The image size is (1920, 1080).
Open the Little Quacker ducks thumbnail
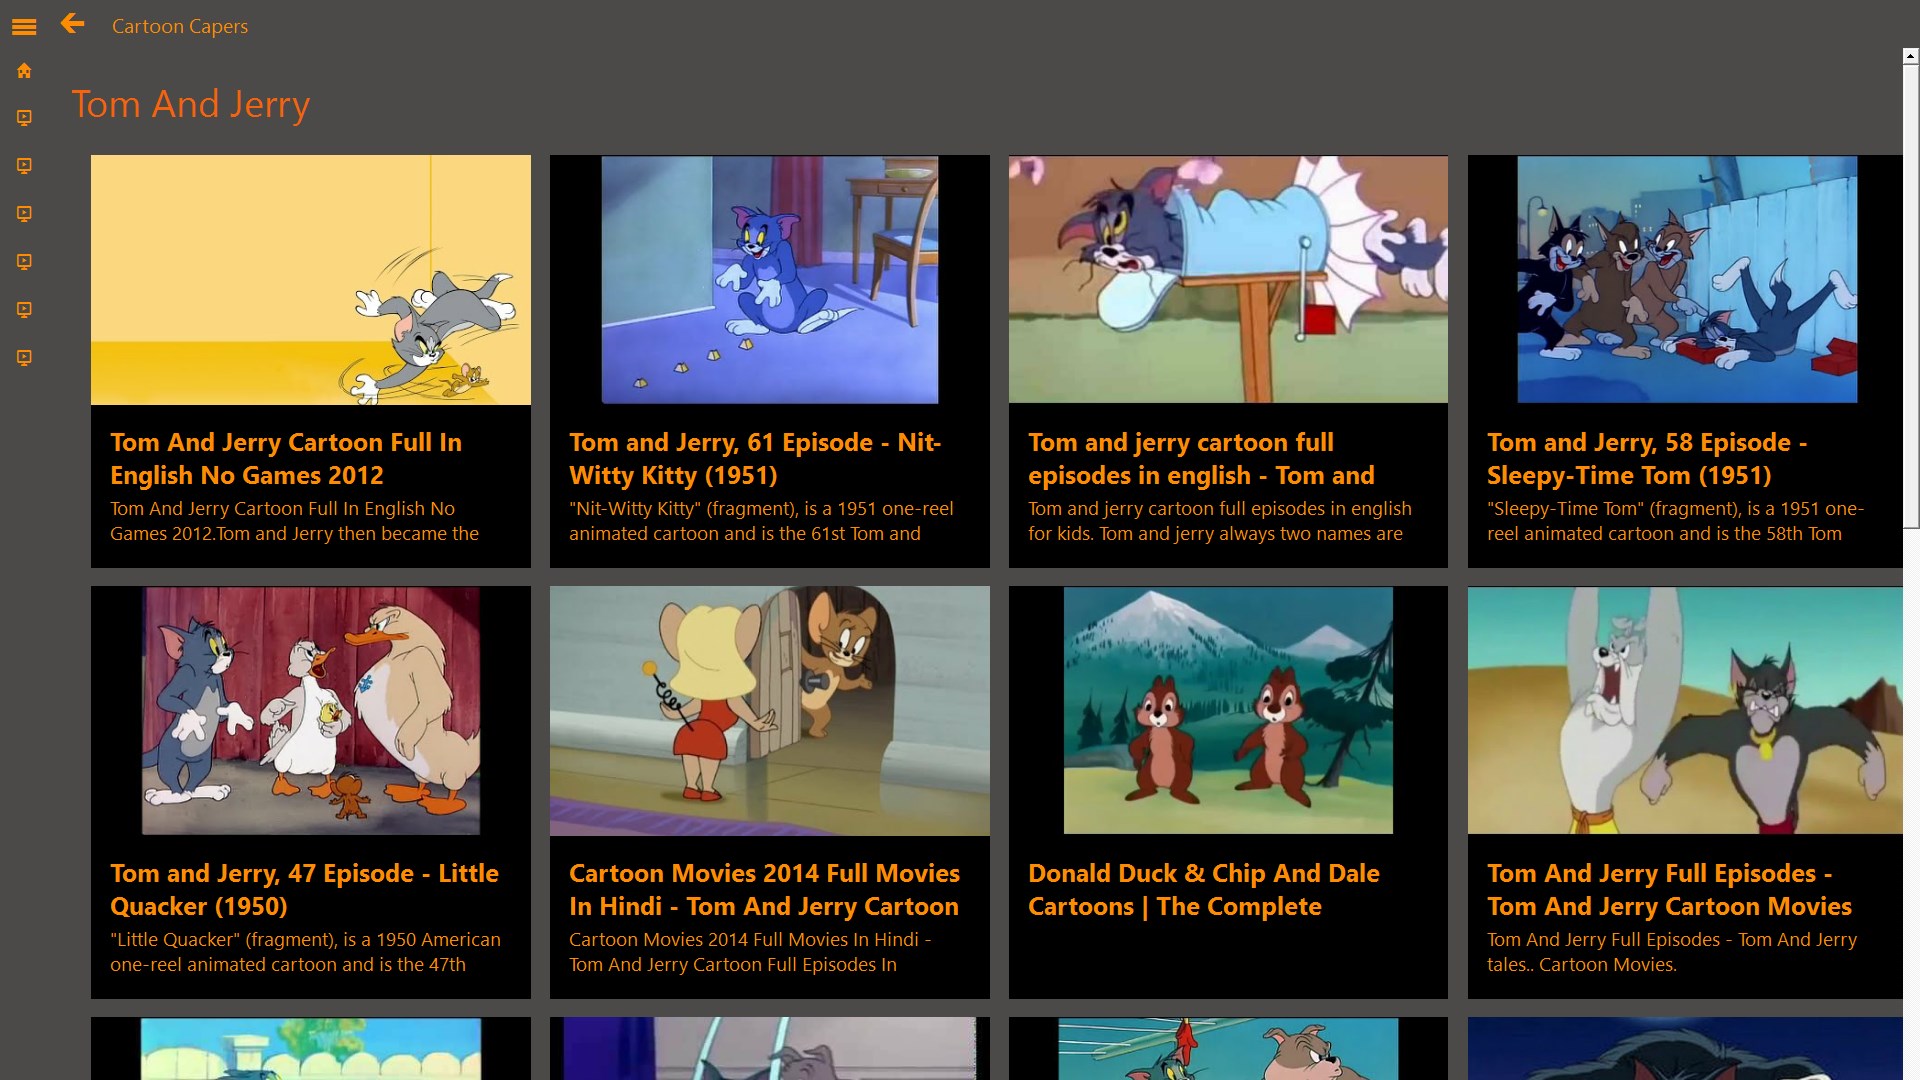311,711
